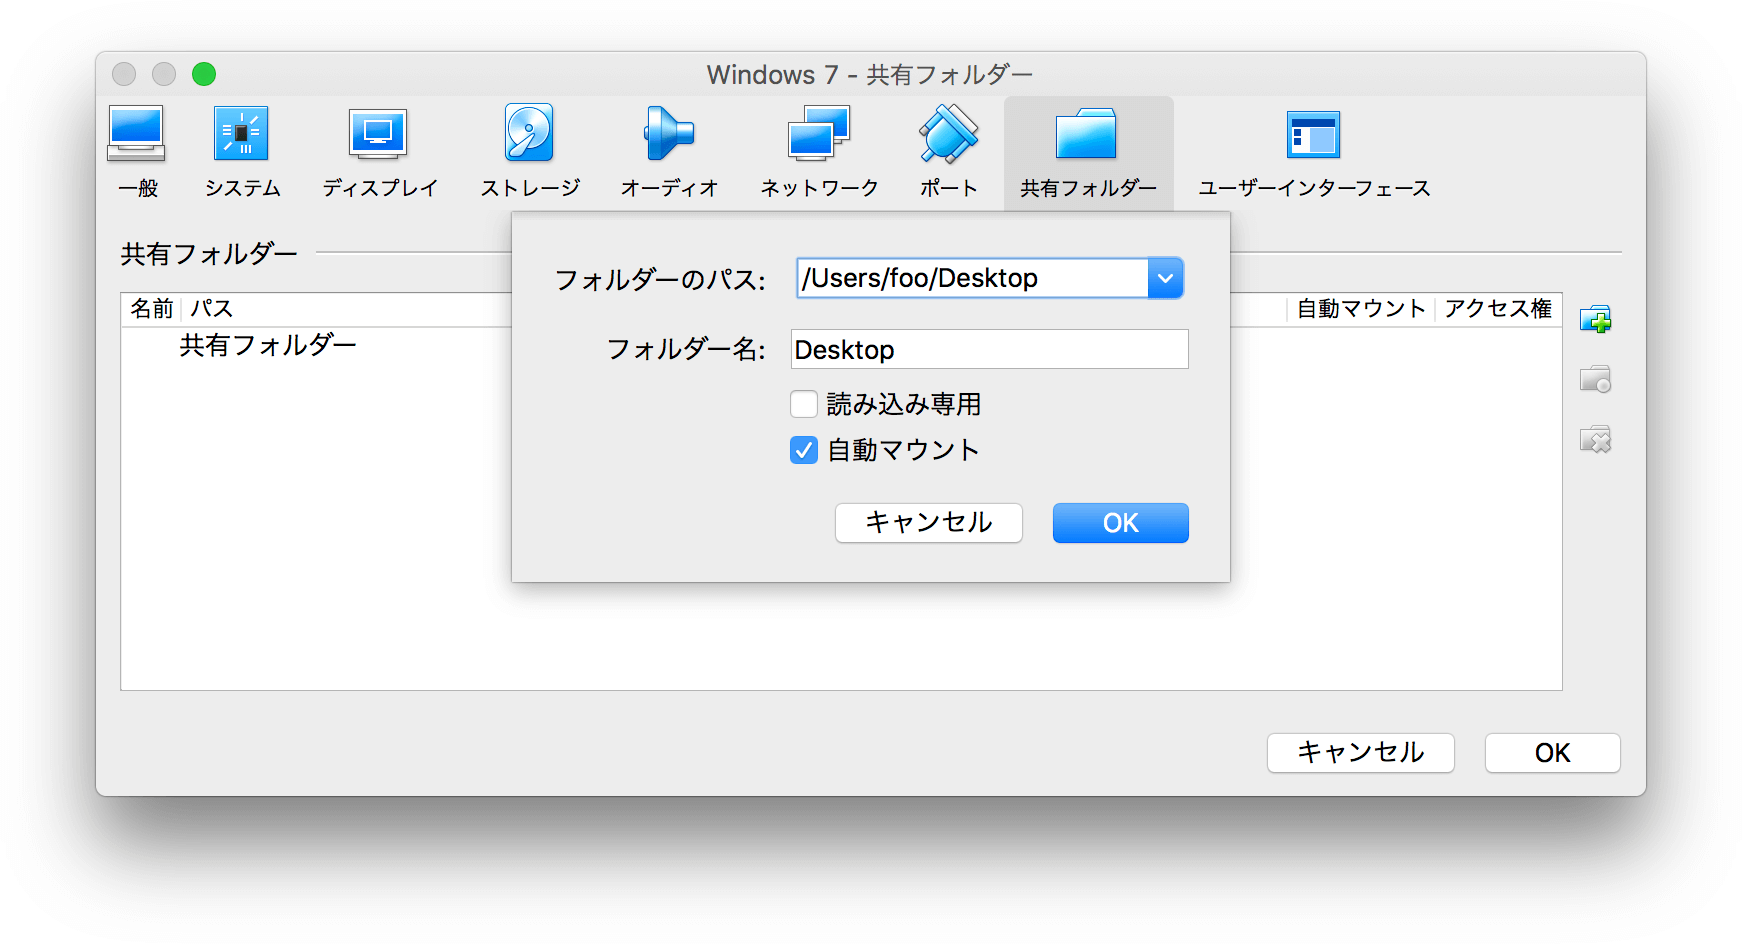The width and height of the screenshot is (1742, 944).
Task: Disable the 自動マウント checkbox
Action: [x=804, y=450]
